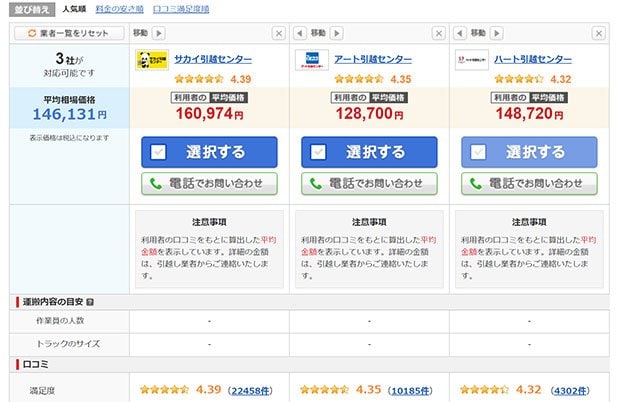Sort by 人気順

coord(74,9)
